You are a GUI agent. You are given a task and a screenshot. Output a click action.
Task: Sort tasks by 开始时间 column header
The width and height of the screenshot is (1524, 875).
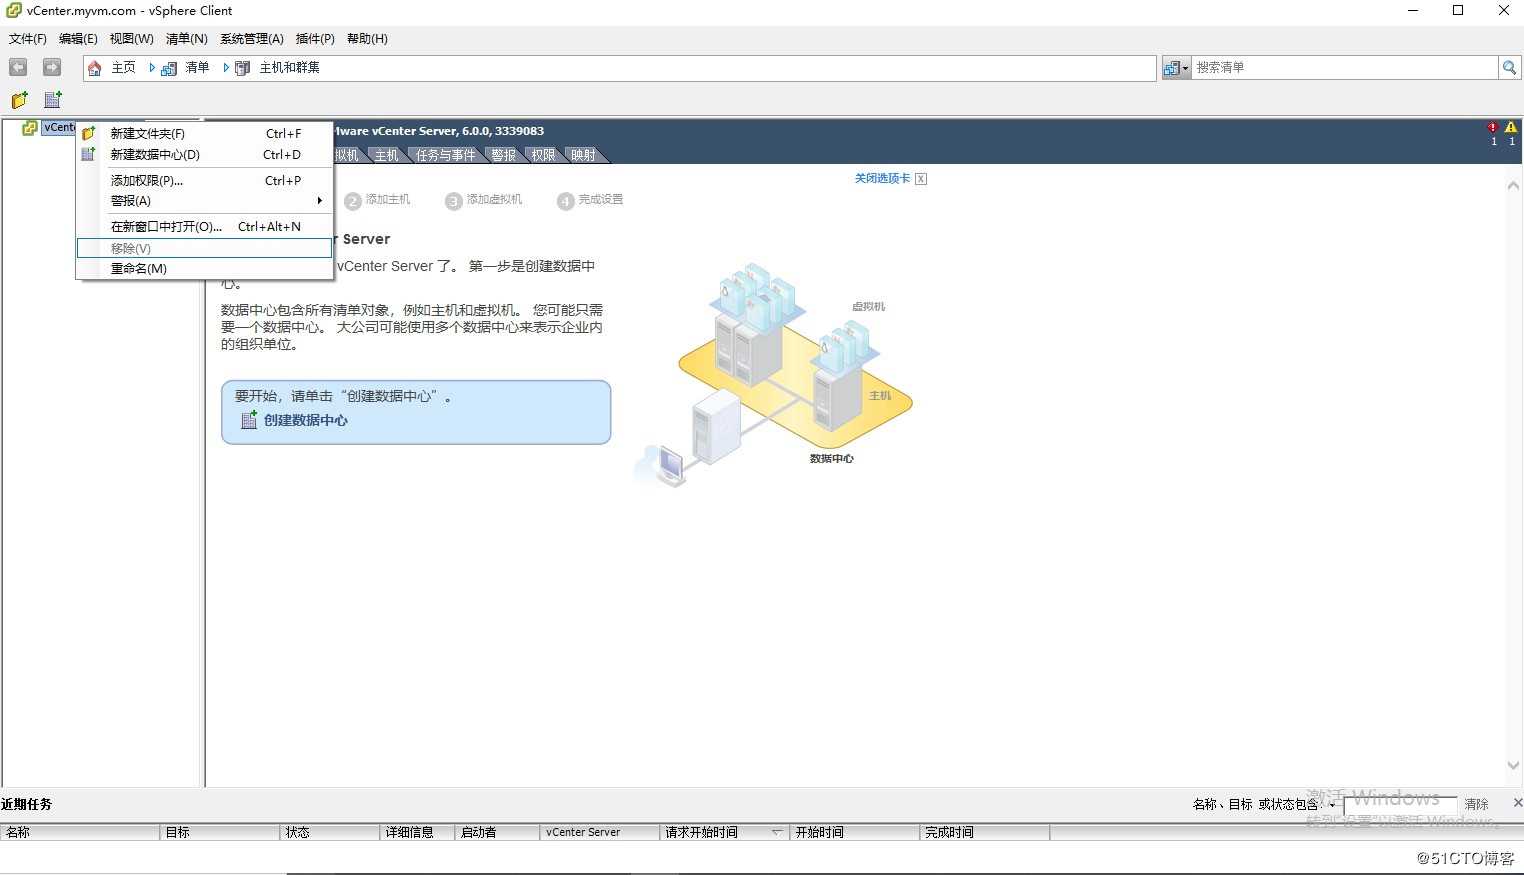pos(855,832)
